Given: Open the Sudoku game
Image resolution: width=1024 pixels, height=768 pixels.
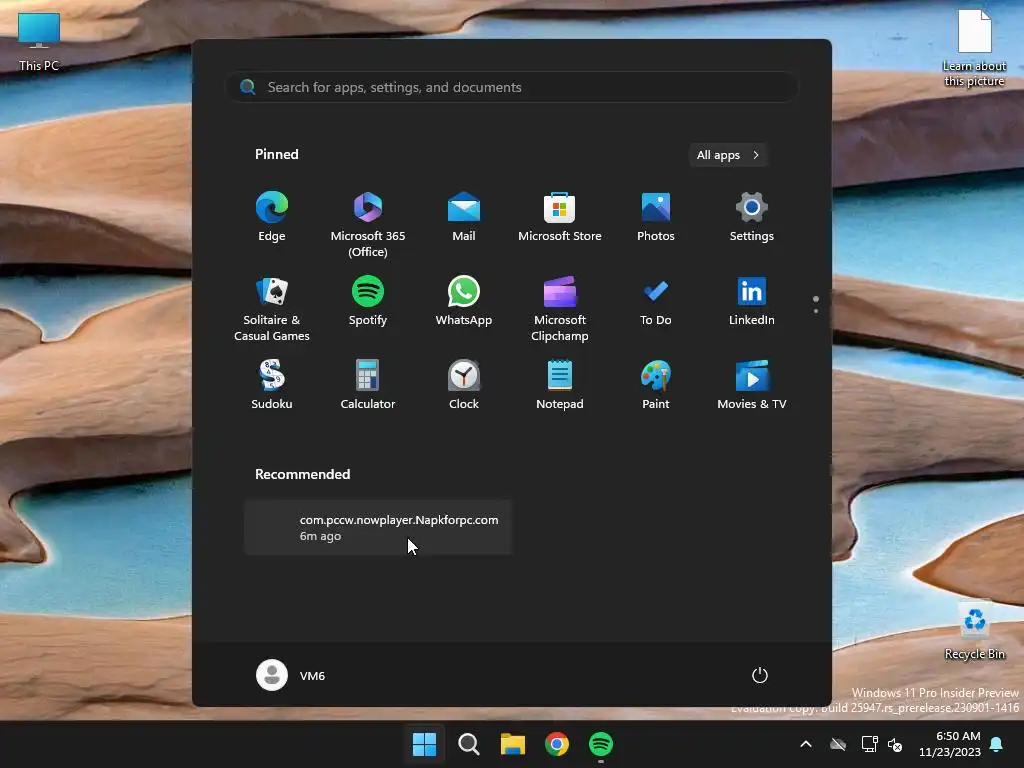Looking at the screenshot, I should [x=272, y=385].
